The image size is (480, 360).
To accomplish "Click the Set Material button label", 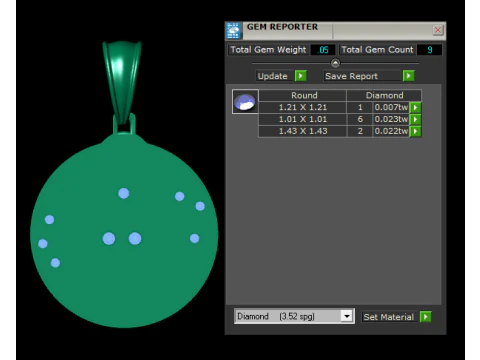I will (x=390, y=317).
